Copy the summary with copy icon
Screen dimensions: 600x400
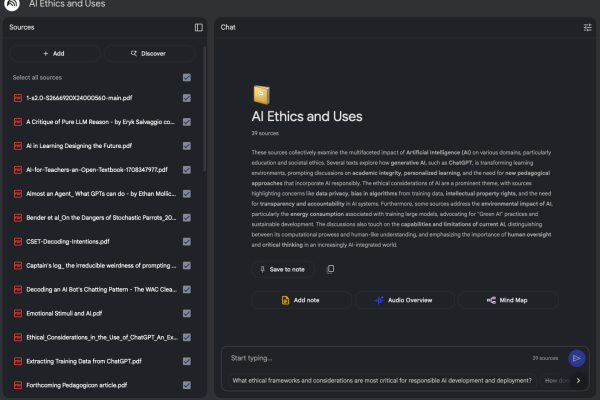330,269
